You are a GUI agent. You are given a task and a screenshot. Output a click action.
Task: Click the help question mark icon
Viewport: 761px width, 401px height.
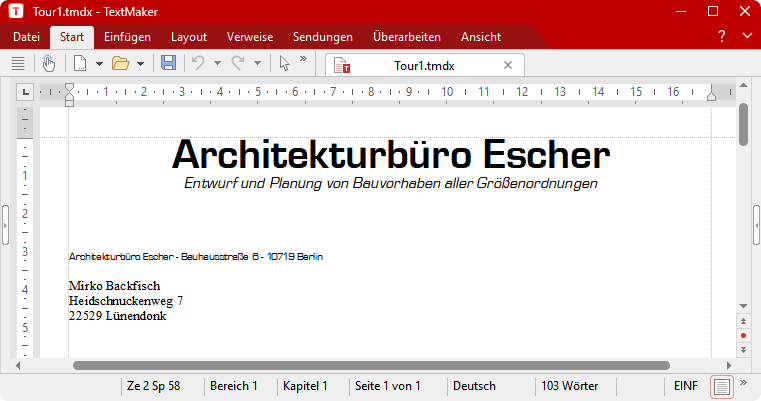pyautogui.click(x=722, y=36)
